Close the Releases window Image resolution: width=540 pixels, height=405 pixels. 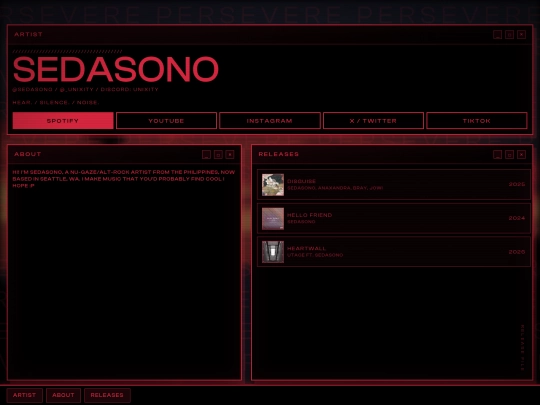[521, 154]
